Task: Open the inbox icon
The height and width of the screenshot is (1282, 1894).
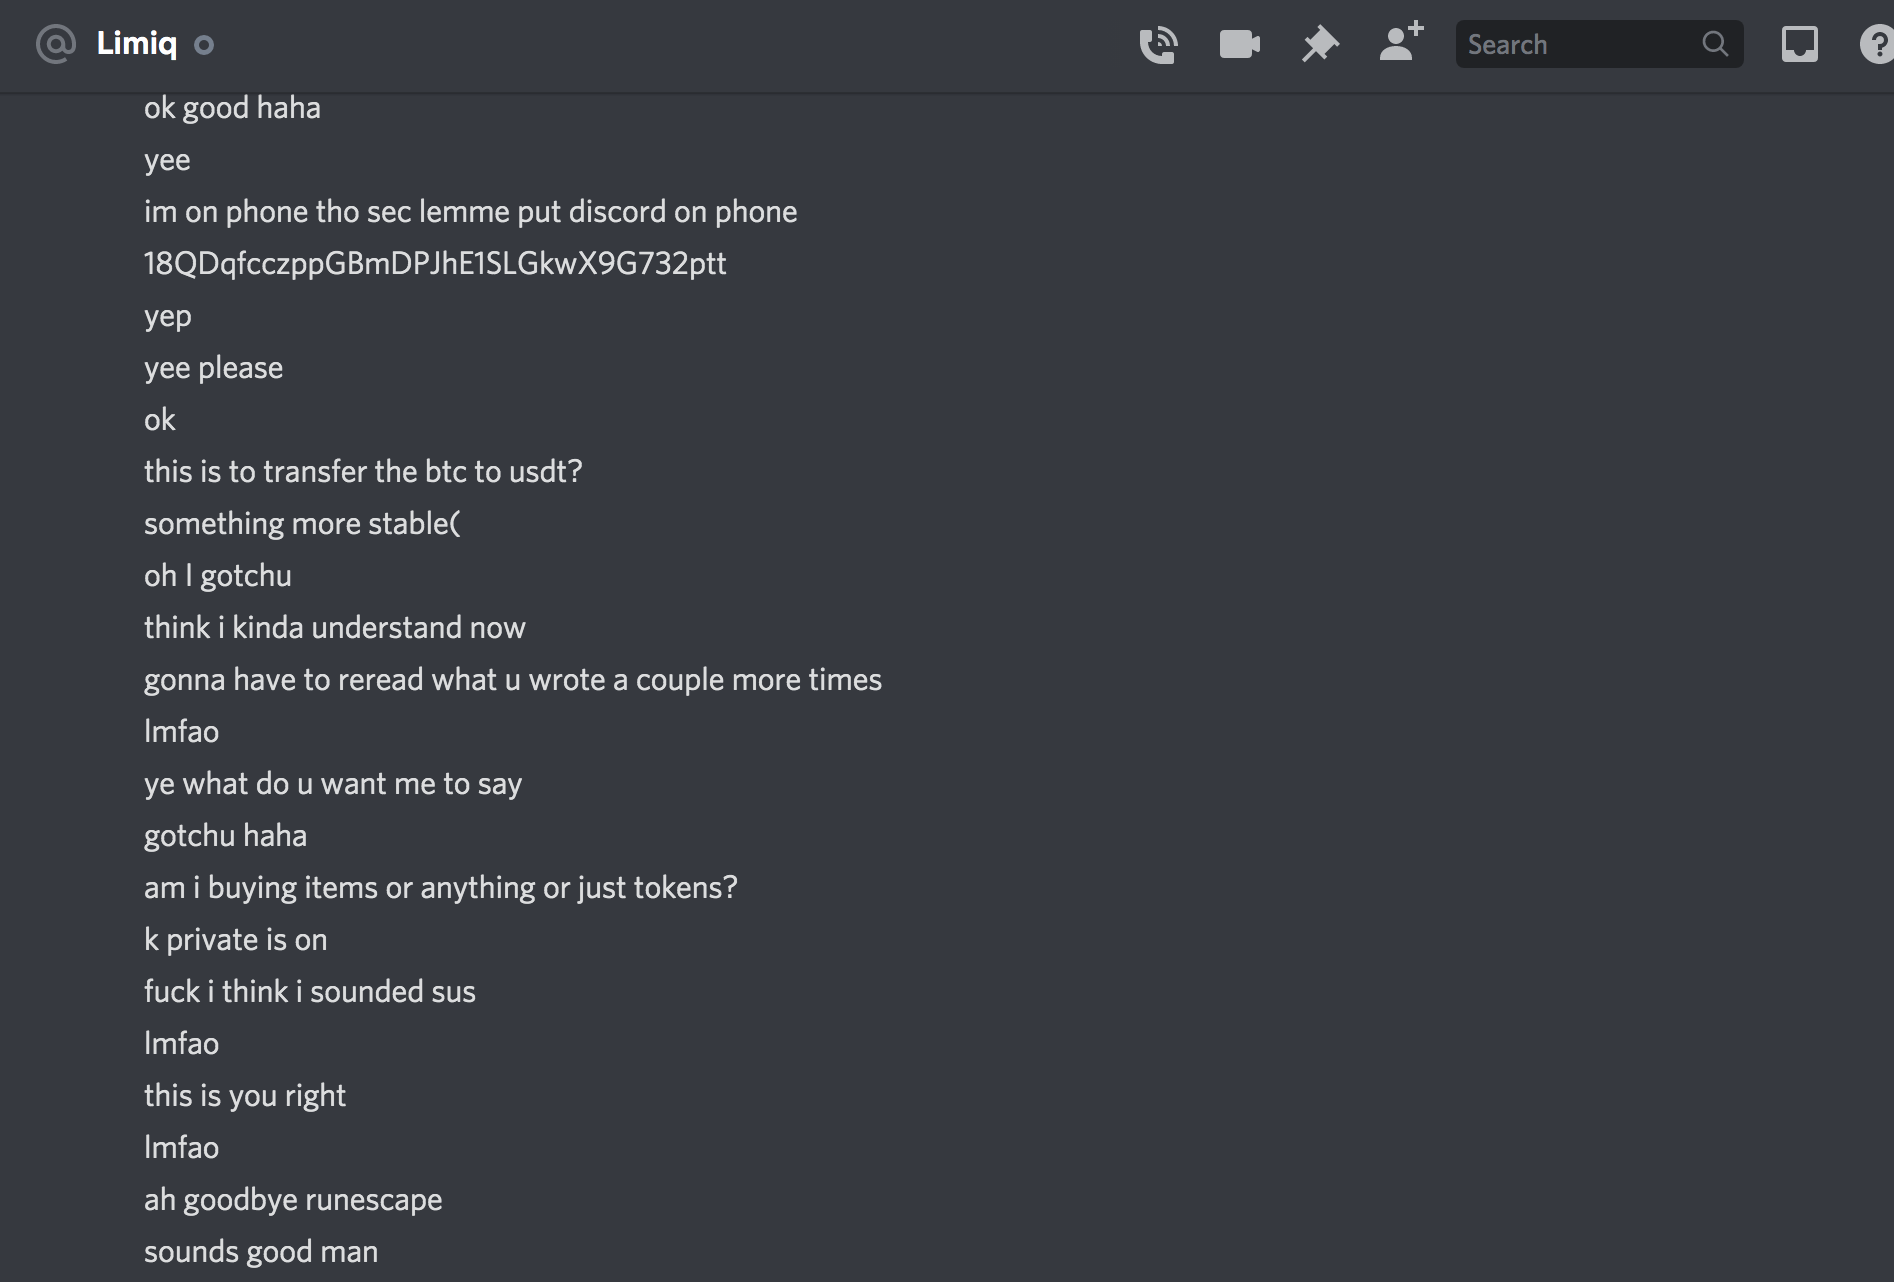Action: [1799, 45]
